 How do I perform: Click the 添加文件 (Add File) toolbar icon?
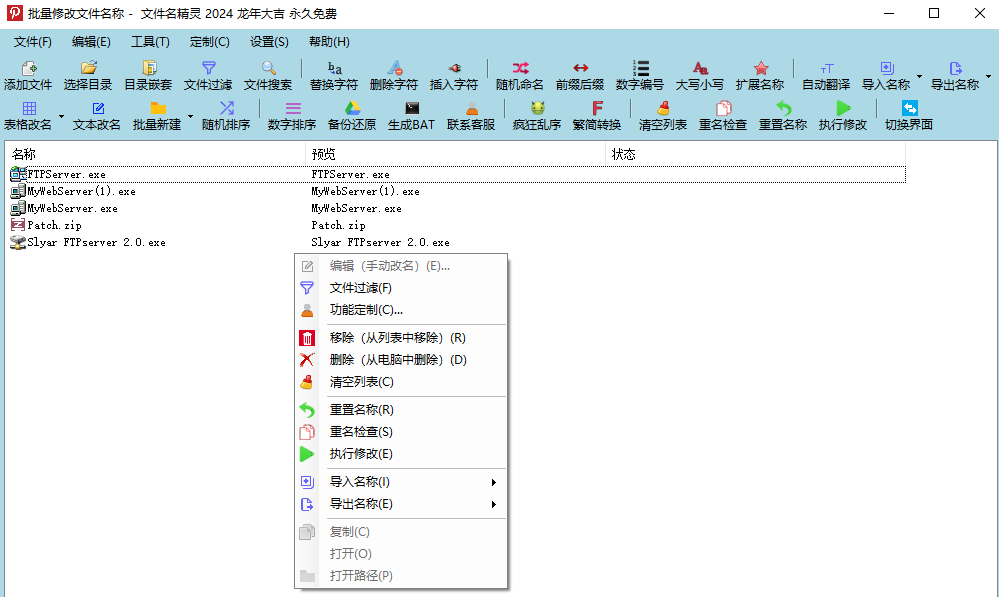point(28,69)
